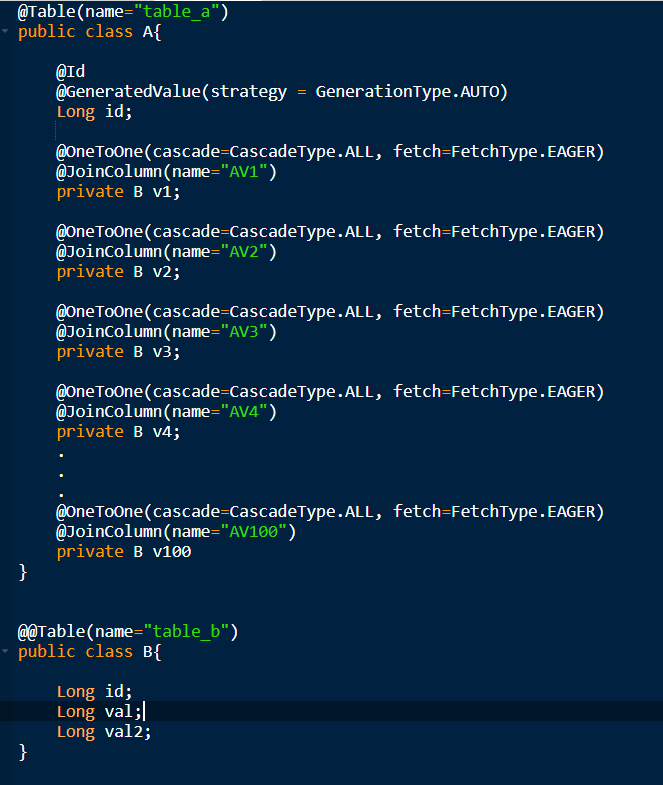Click the "table_b" string literal
Viewport: 663px width, 785px height.
click(x=186, y=632)
